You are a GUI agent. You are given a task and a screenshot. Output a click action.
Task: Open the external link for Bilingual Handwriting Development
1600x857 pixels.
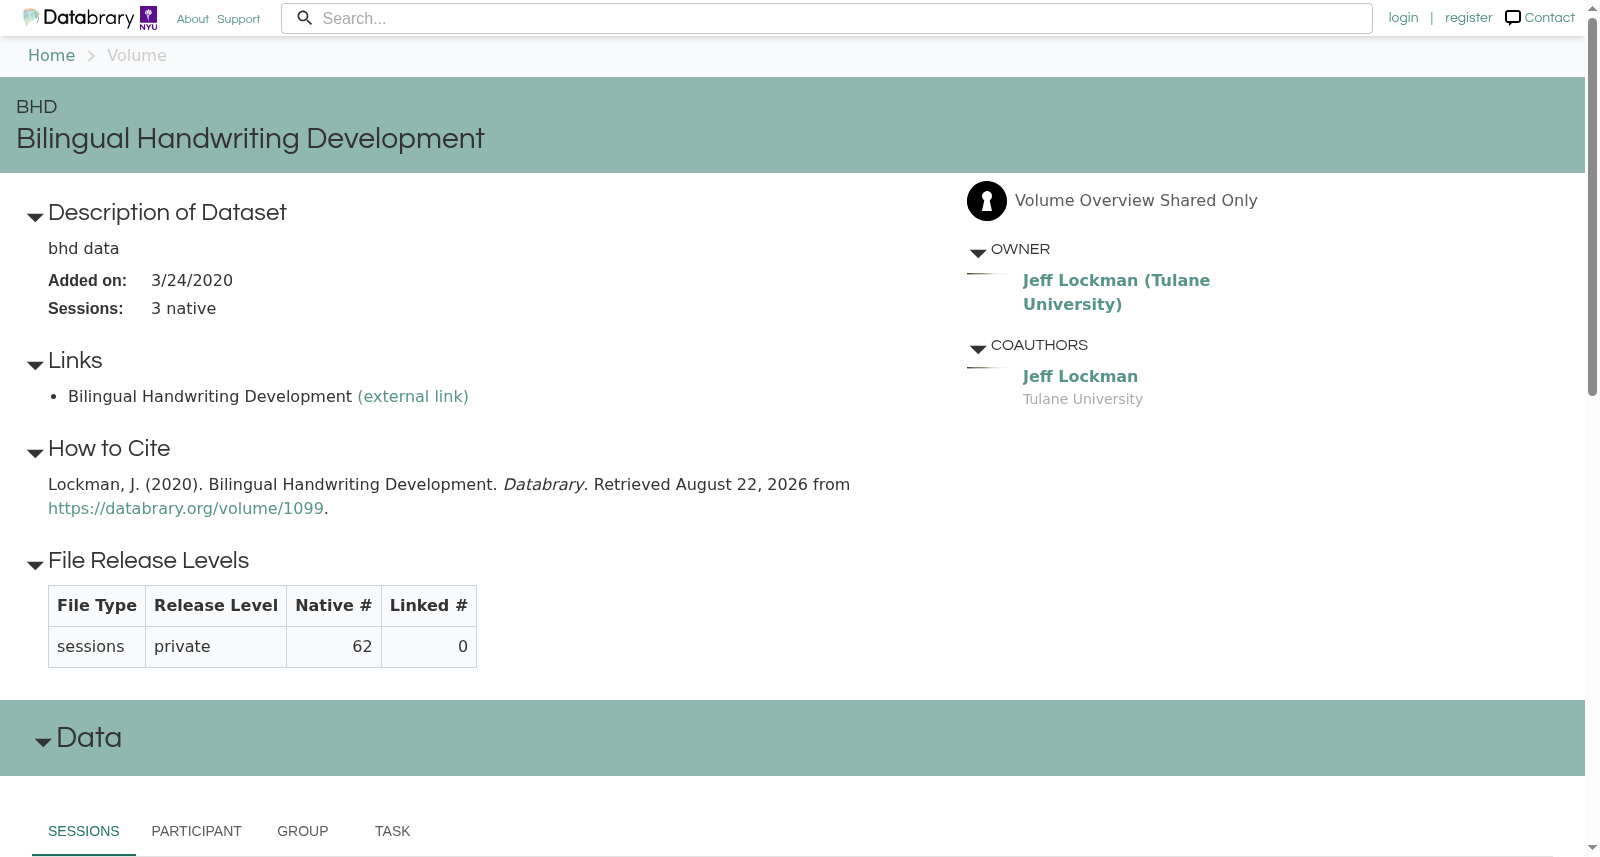(x=413, y=397)
